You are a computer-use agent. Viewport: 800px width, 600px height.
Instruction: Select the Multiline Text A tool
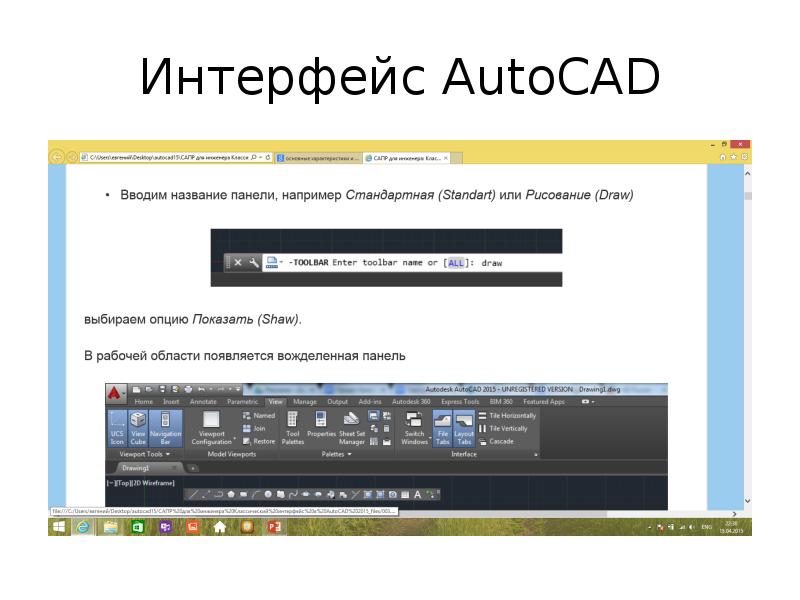click(417, 494)
